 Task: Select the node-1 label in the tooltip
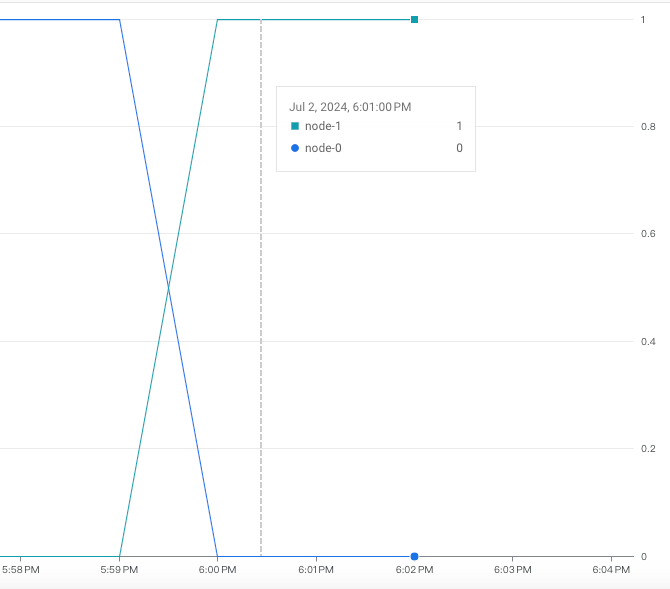[323, 126]
